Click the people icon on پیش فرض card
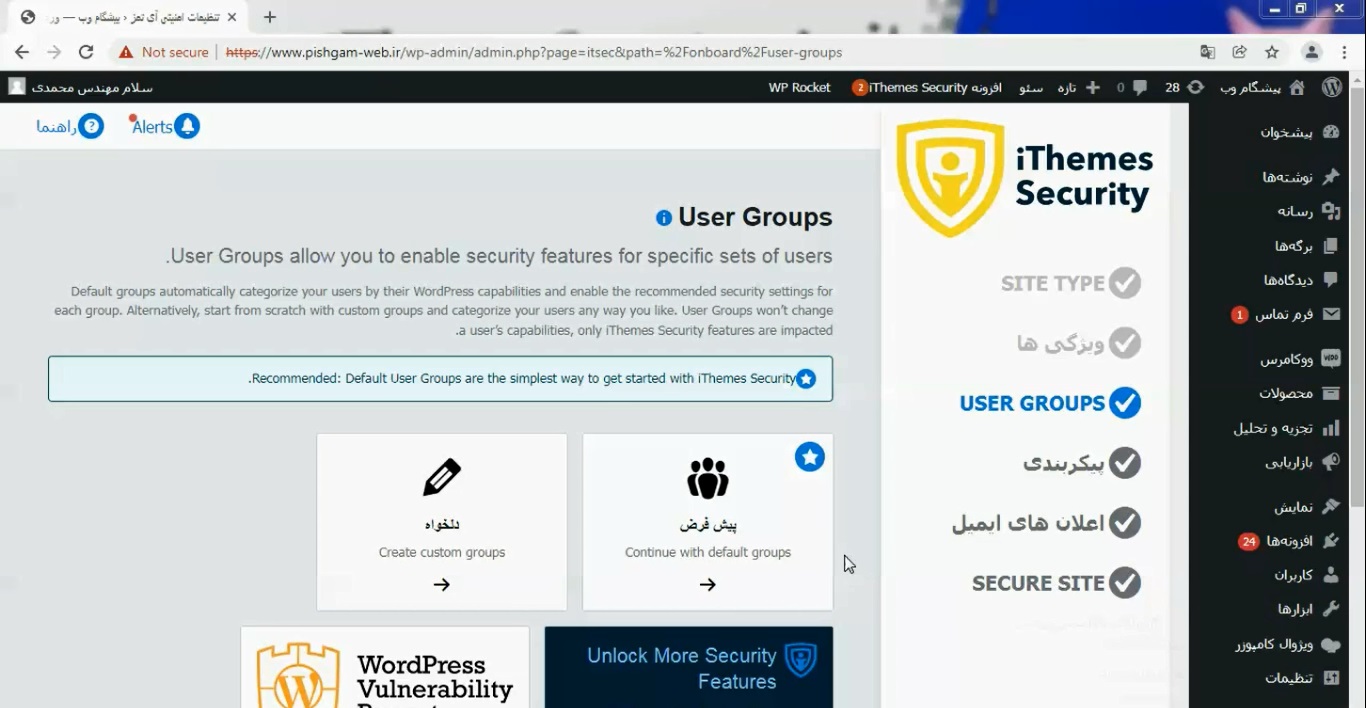Screen dimensions: 1366x708 708,478
